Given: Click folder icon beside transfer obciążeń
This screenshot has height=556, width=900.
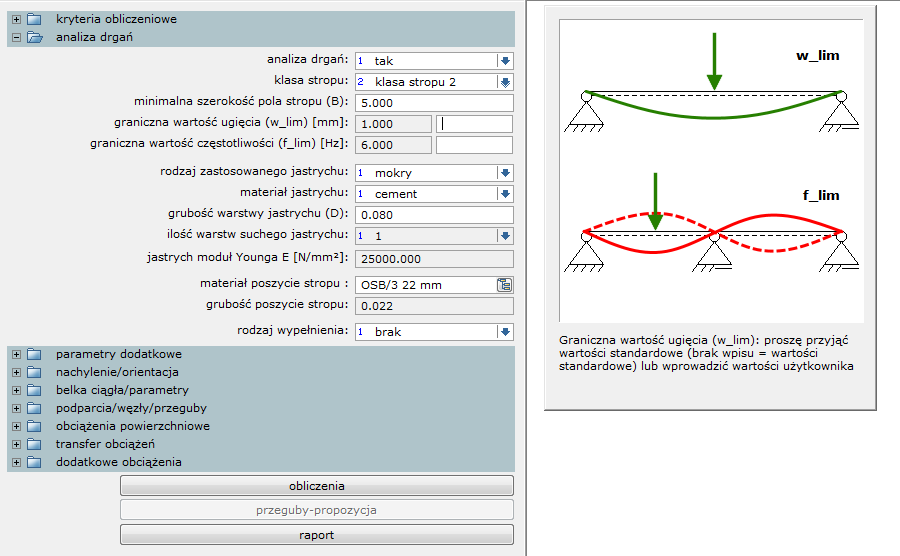Looking at the screenshot, I should coord(35,444).
